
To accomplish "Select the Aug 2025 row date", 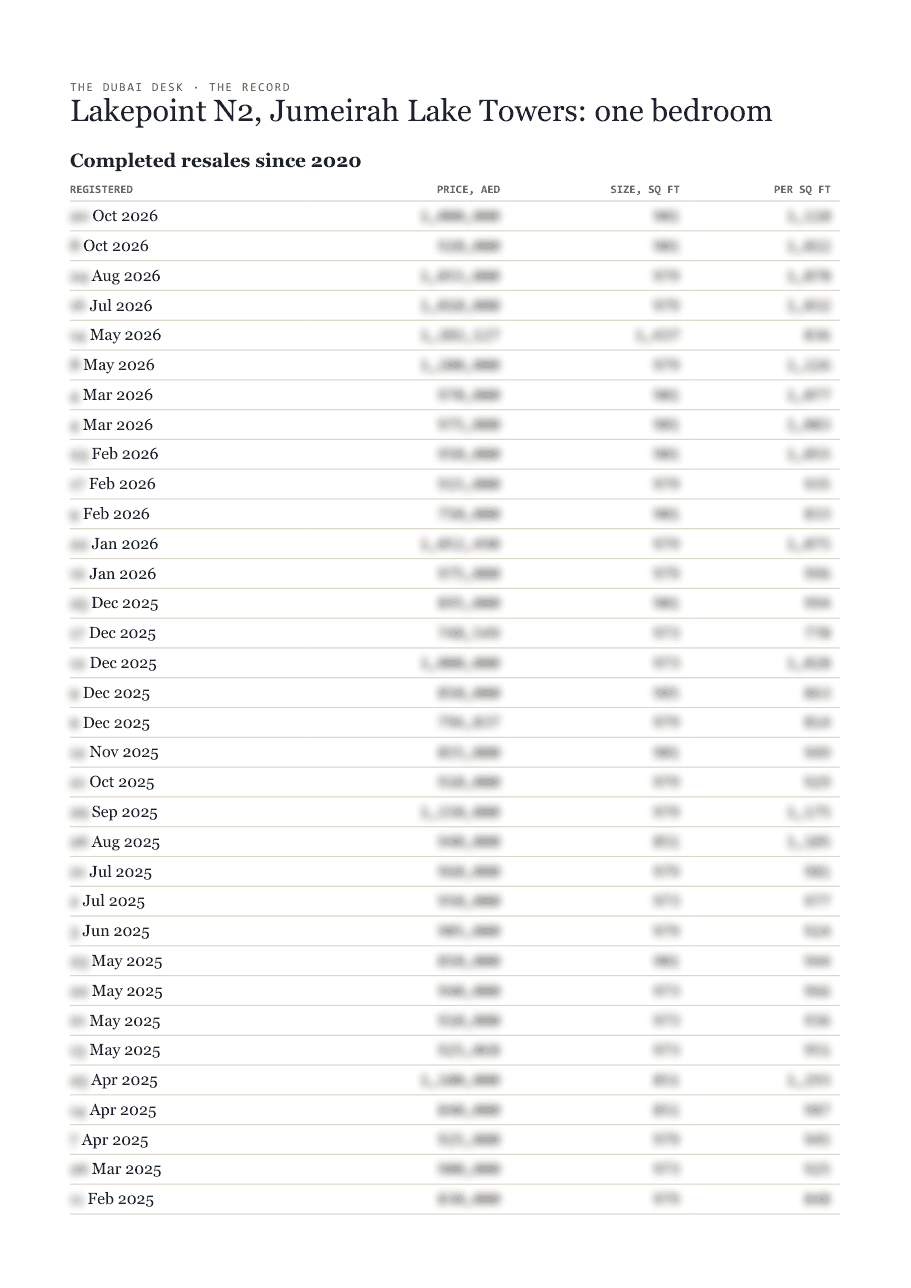I will tap(115, 842).
